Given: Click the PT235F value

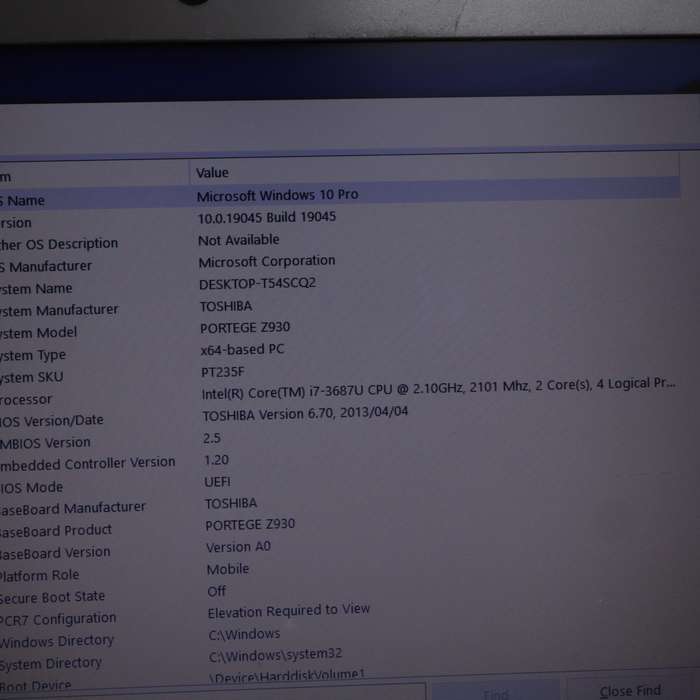Looking at the screenshot, I should (223, 371).
